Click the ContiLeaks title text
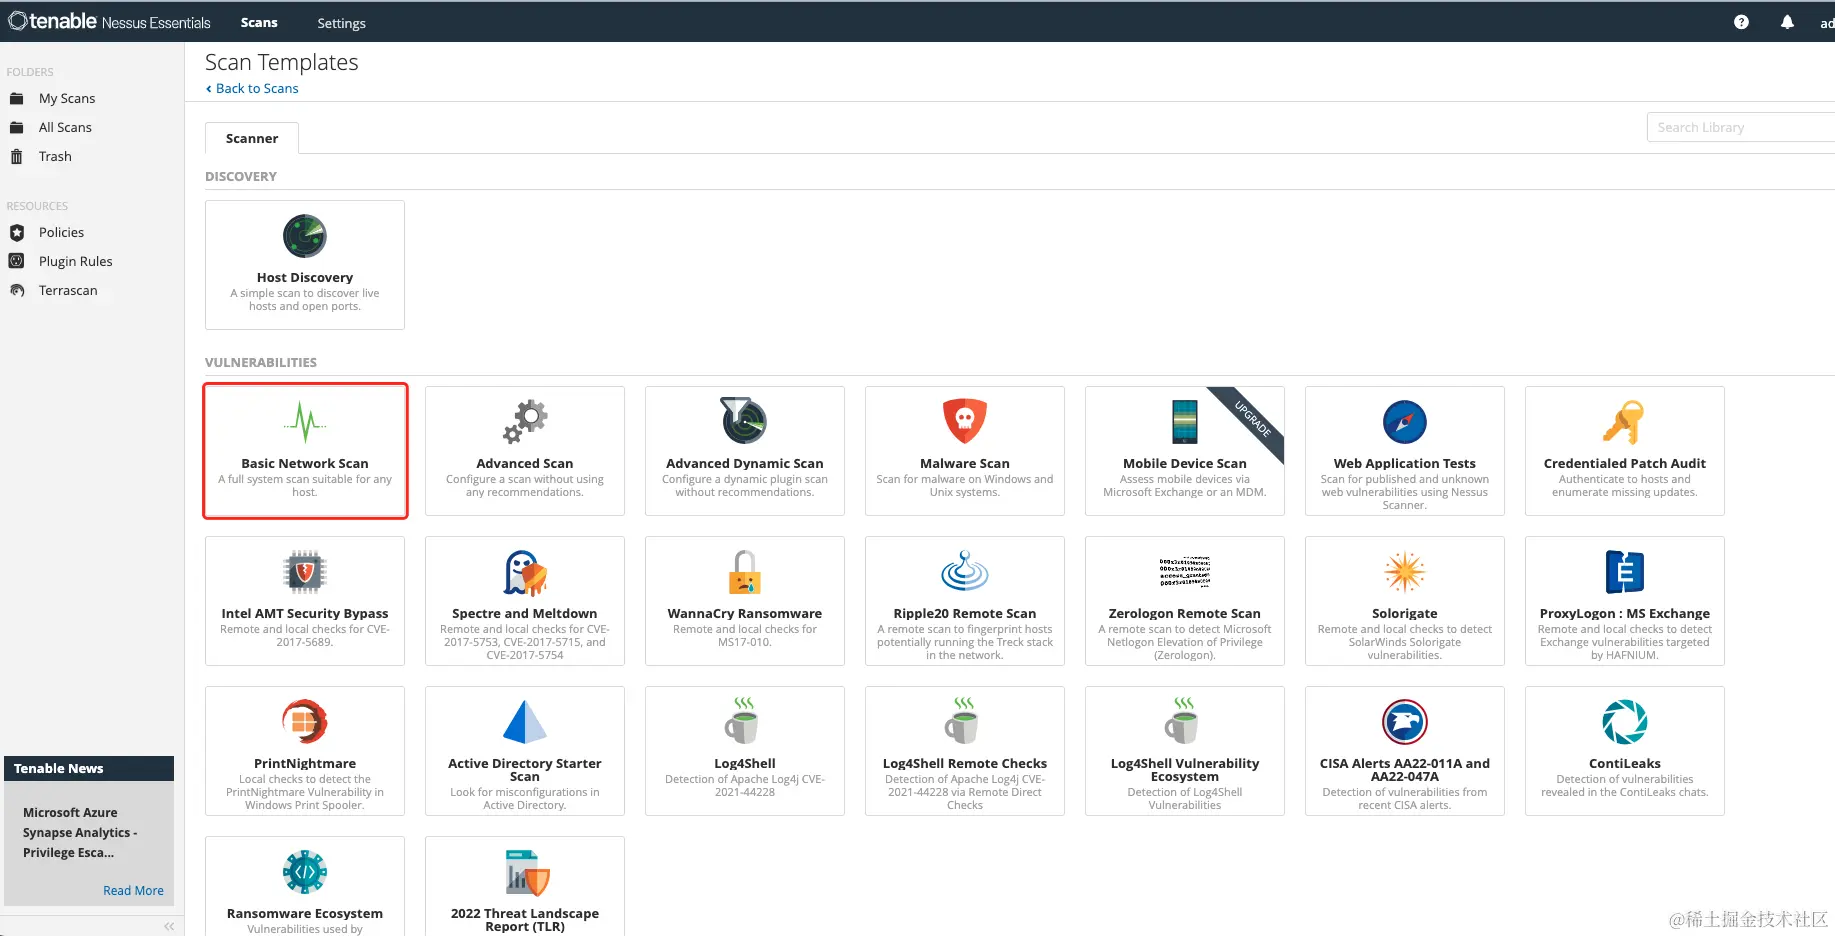The image size is (1835, 936). (1625, 763)
